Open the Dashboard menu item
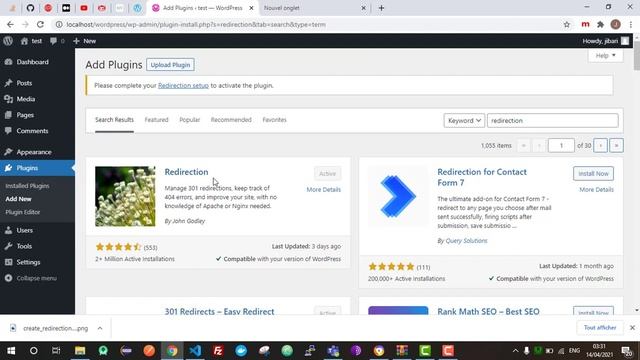 pos(37,62)
